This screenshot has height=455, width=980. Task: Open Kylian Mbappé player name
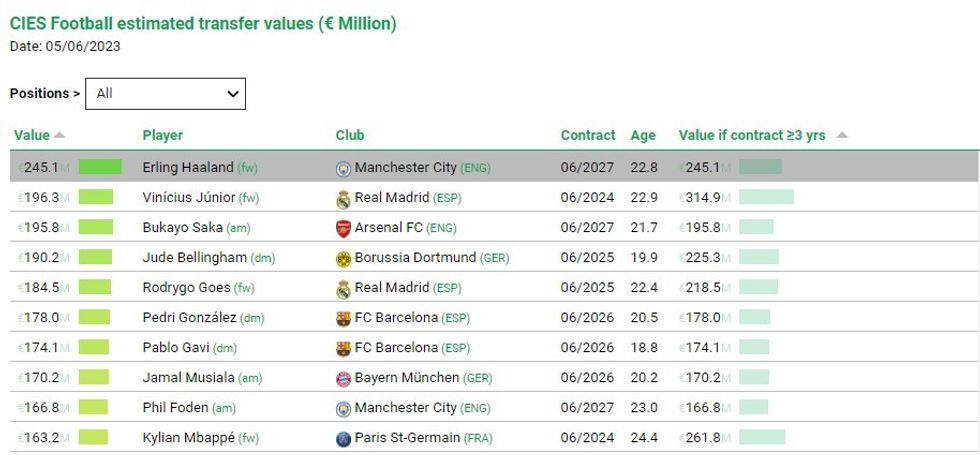tap(188, 437)
